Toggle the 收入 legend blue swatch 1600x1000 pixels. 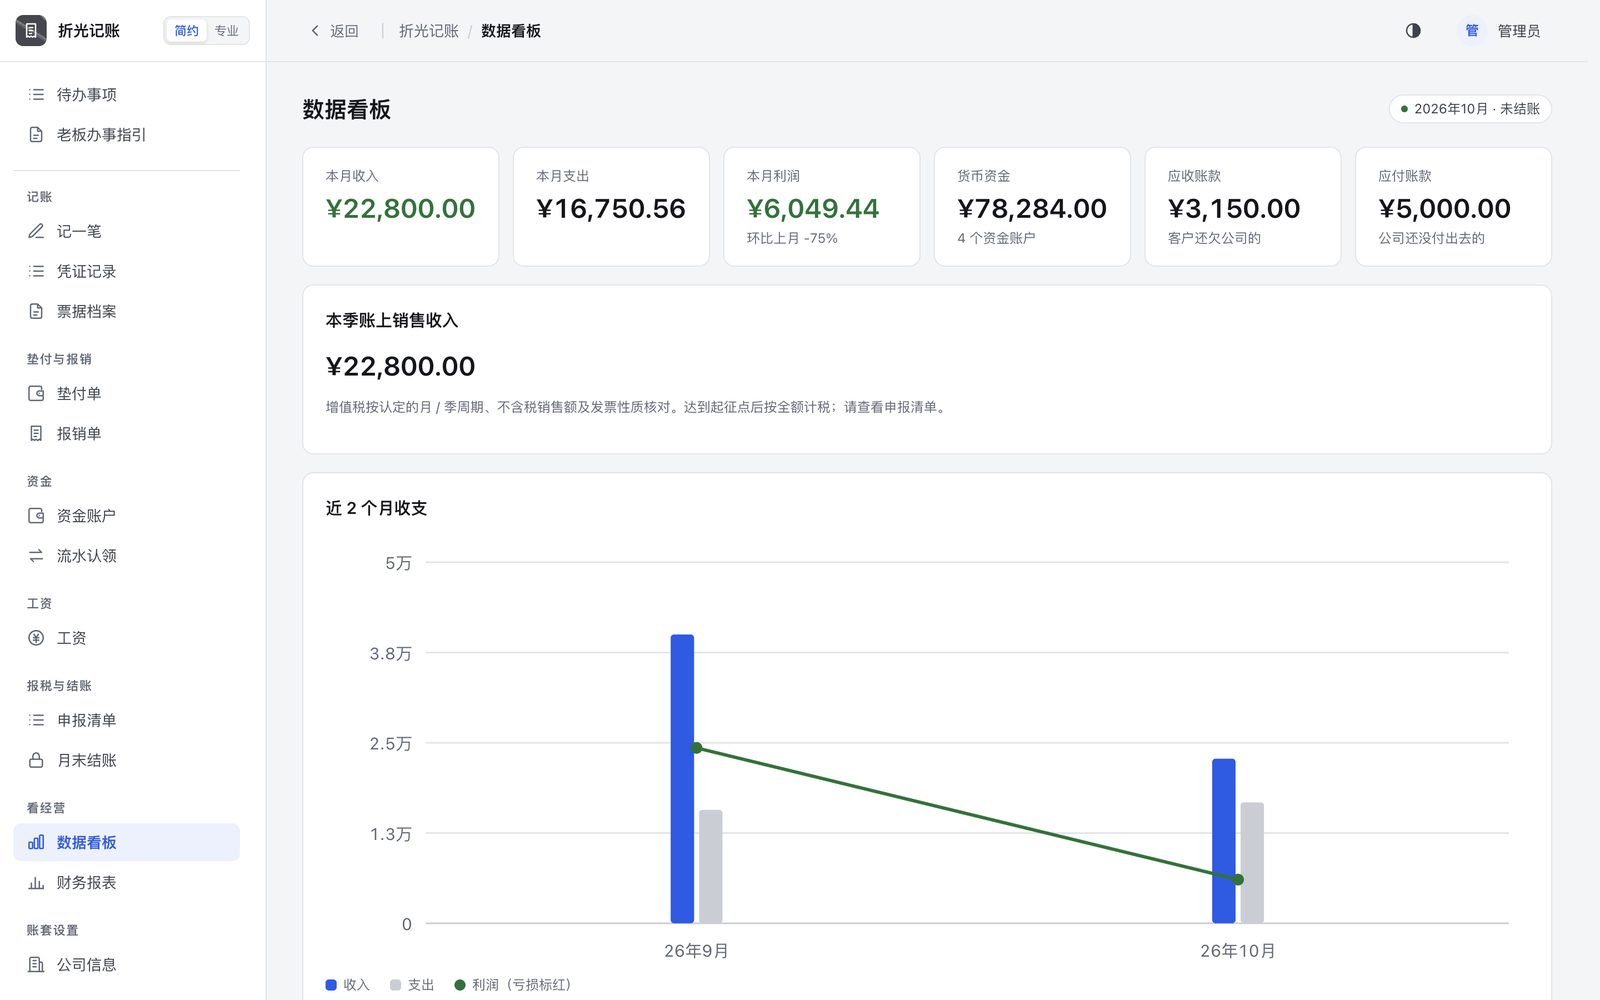pos(331,985)
